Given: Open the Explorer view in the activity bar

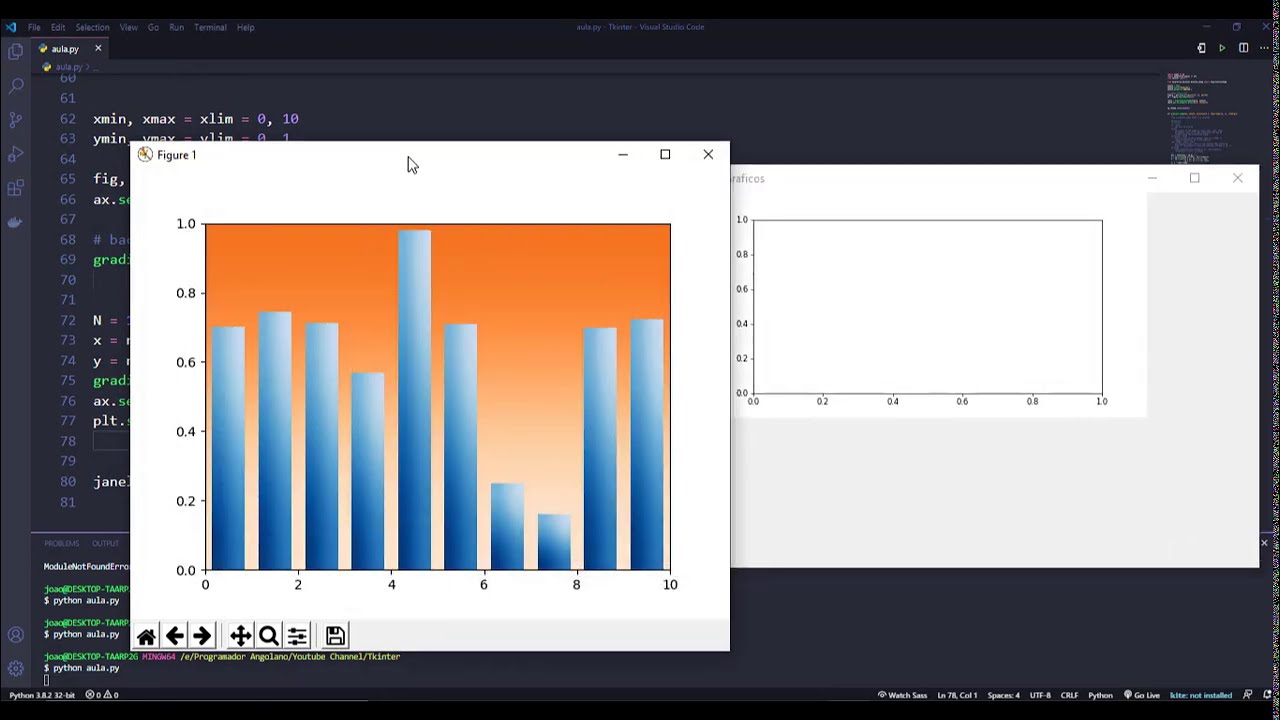Looking at the screenshot, I should (x=15, y=52).
